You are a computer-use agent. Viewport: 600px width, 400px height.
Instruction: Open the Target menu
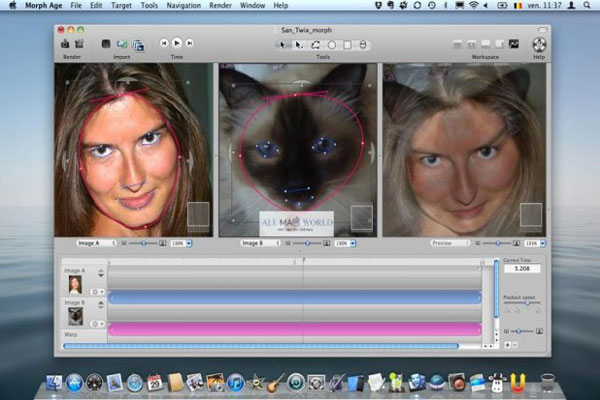click(x=121, y=5)
